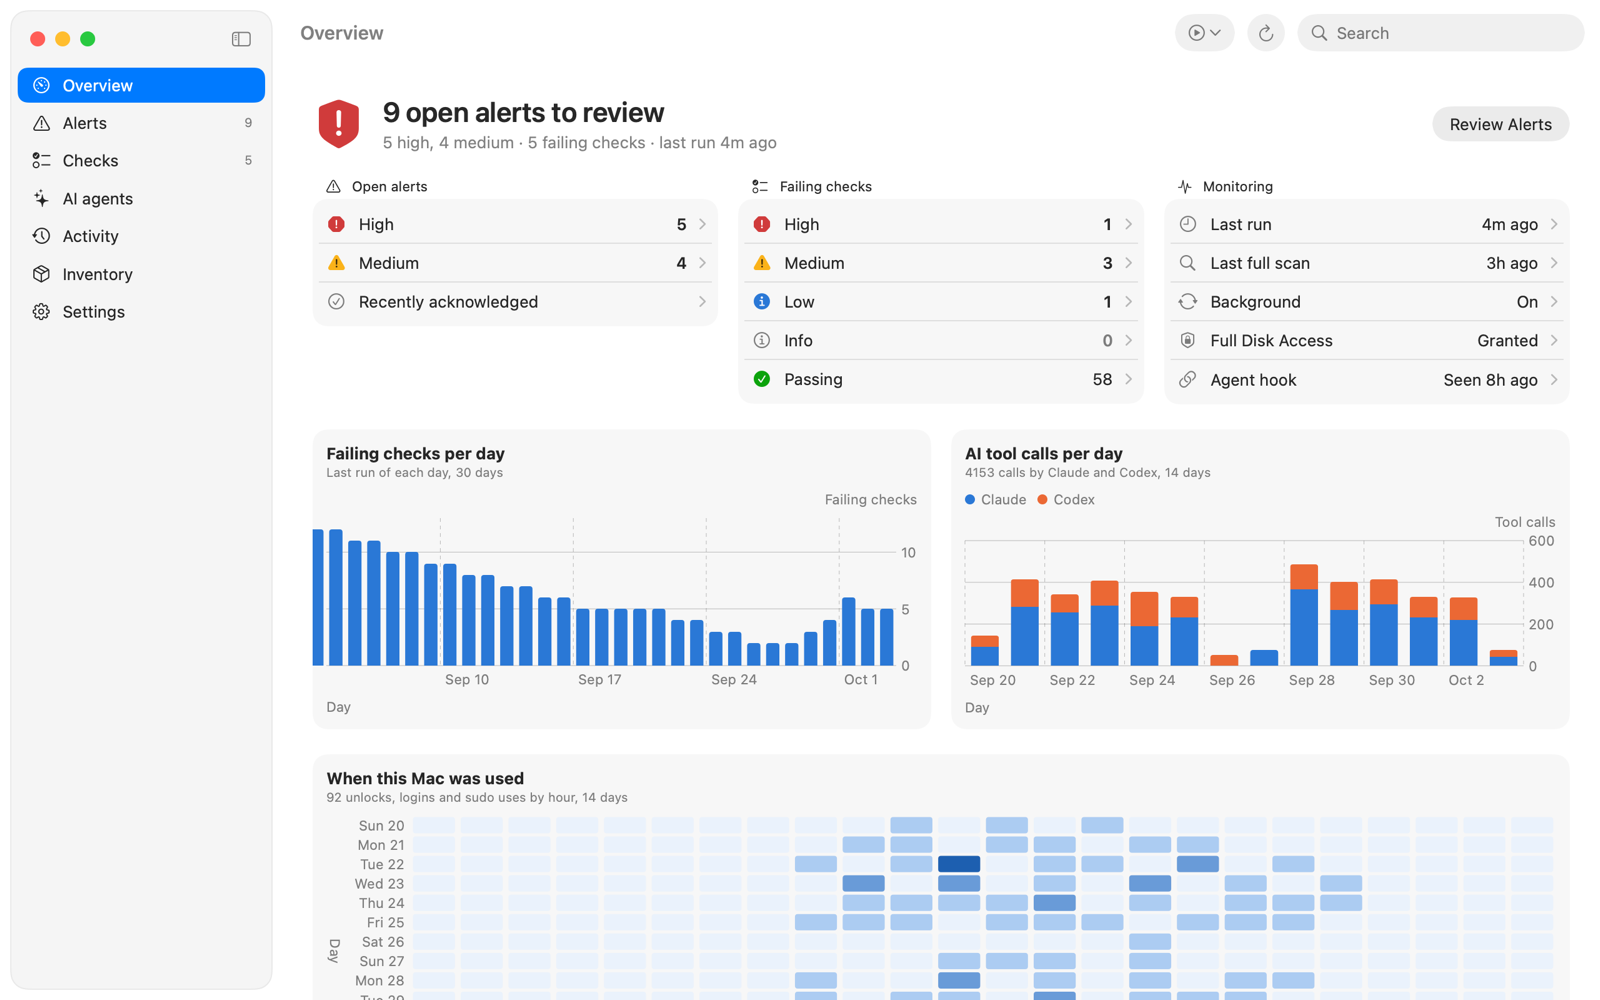Click the Last run clock icon
This screenshot has height=1000, width=1600.
click(1188, 224)
